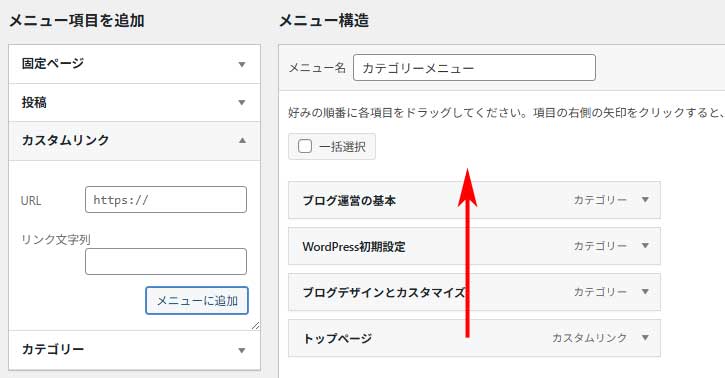Image resolution: width=725 pixels, height=378 pixels.
Task: Focus the URL input field
Action: tap(166, 200)
